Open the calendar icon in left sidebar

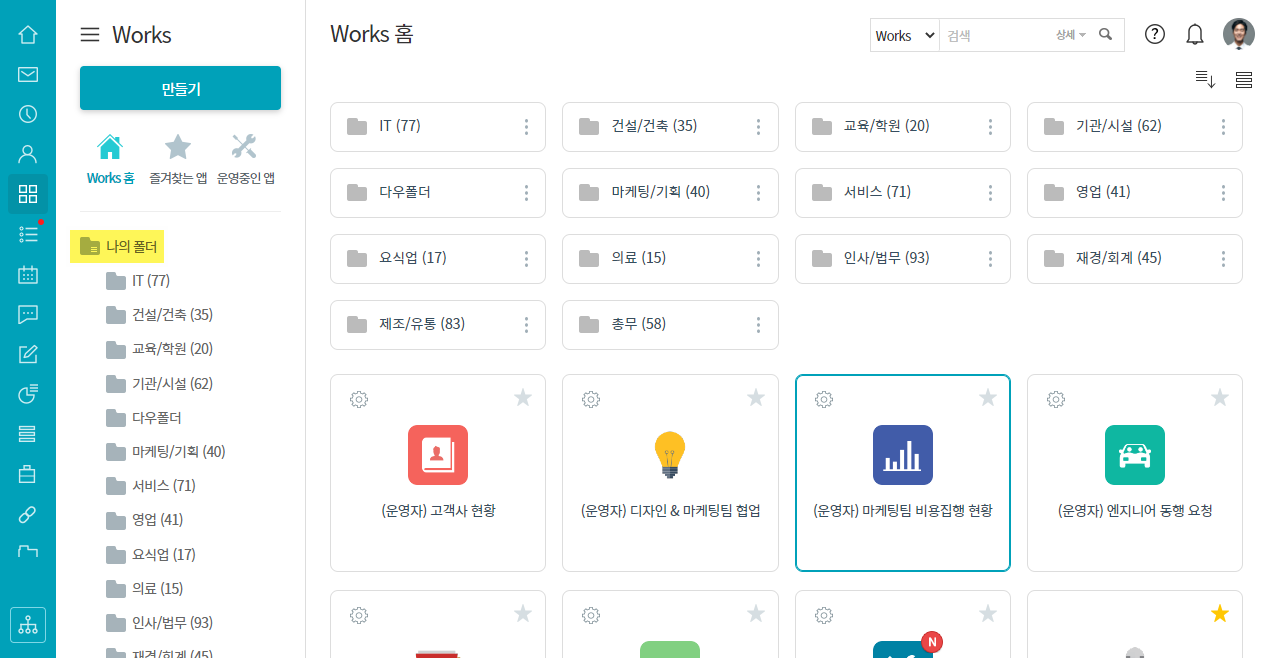[28, 274]
